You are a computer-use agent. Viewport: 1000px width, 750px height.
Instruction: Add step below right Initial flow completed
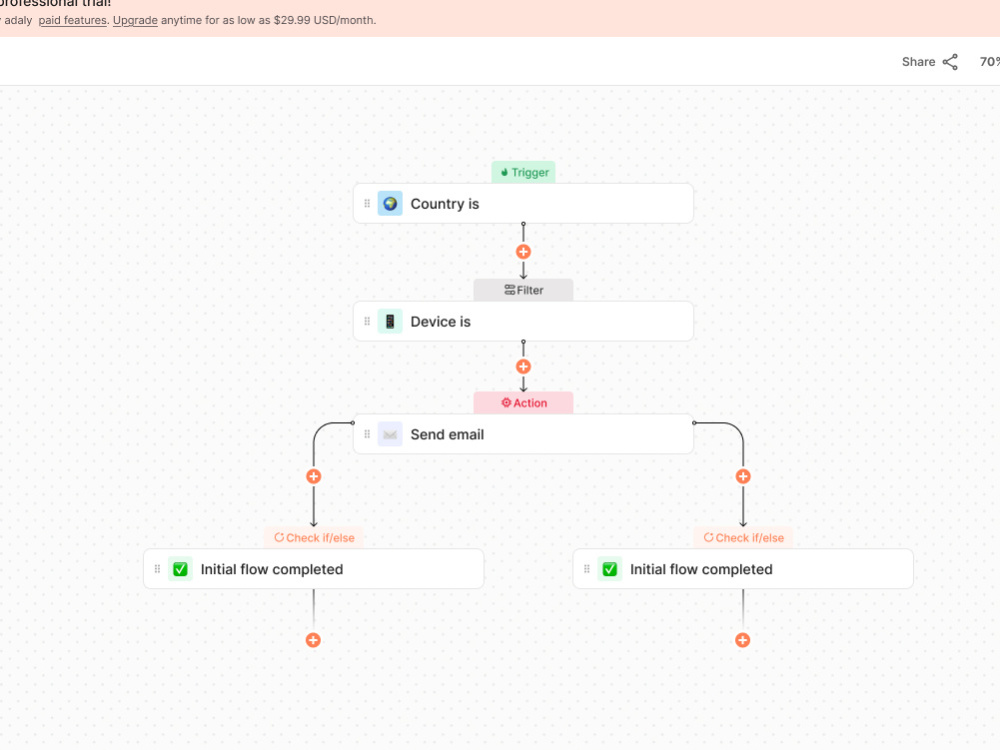pos(742,640)
